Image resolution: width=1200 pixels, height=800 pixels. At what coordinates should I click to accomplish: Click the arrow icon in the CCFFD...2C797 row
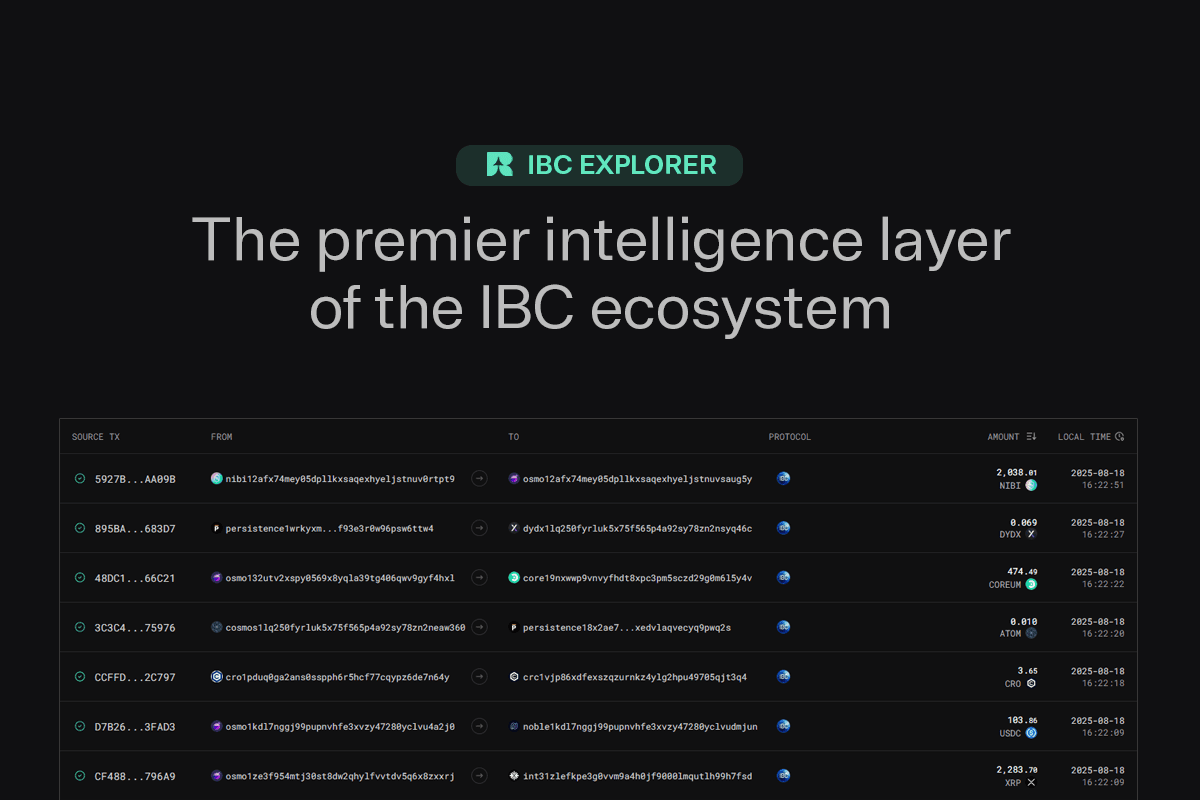(479, 677)
